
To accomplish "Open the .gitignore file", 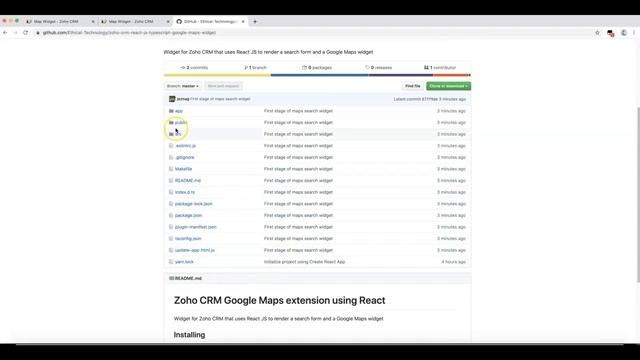I will pos(184,157).
